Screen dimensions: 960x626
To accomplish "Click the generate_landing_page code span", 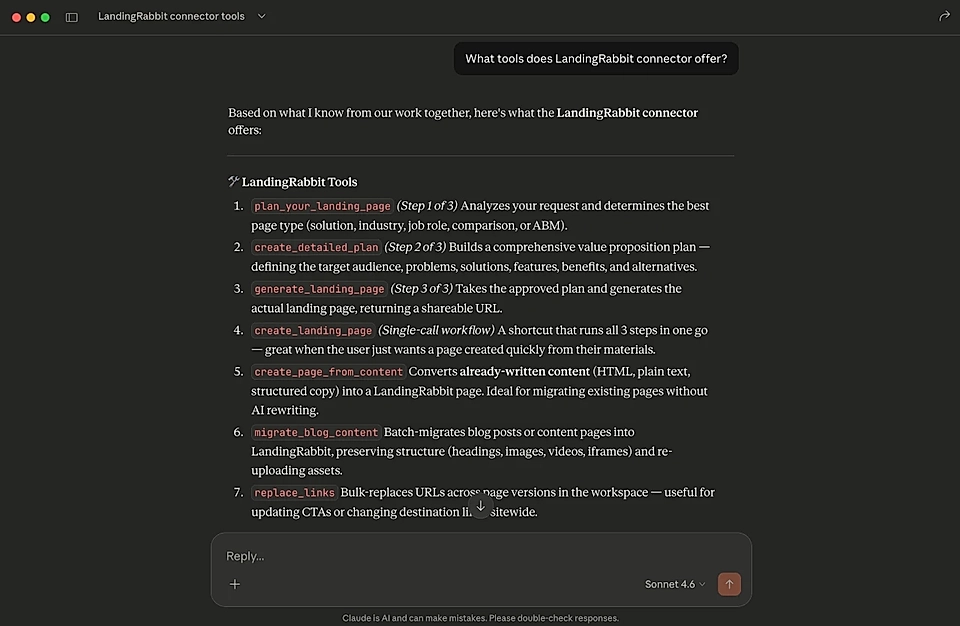I will coord(319,288).
